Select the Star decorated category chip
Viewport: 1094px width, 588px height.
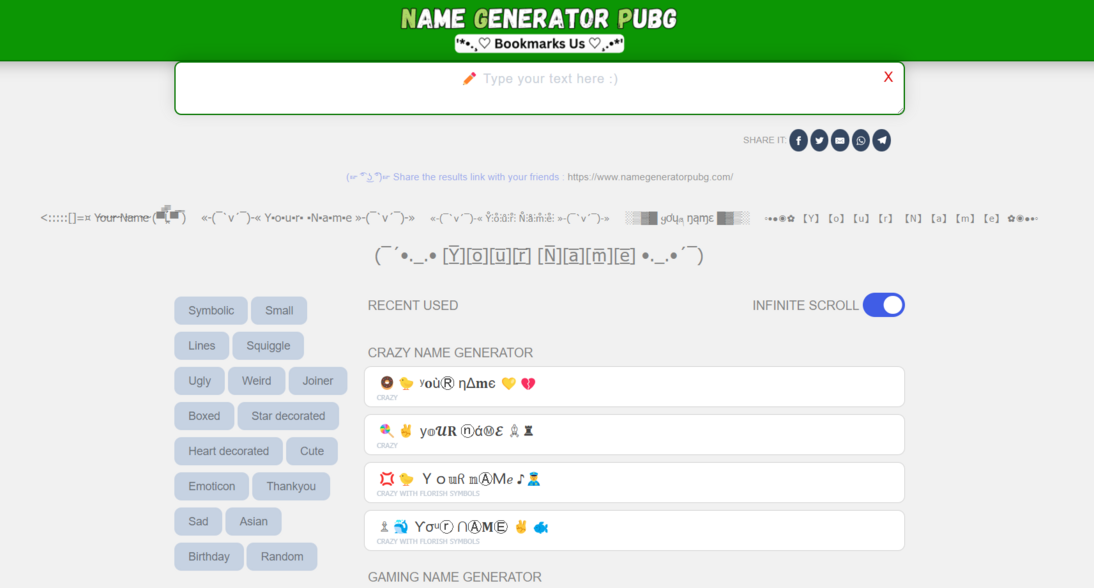(x=288, y=415)
